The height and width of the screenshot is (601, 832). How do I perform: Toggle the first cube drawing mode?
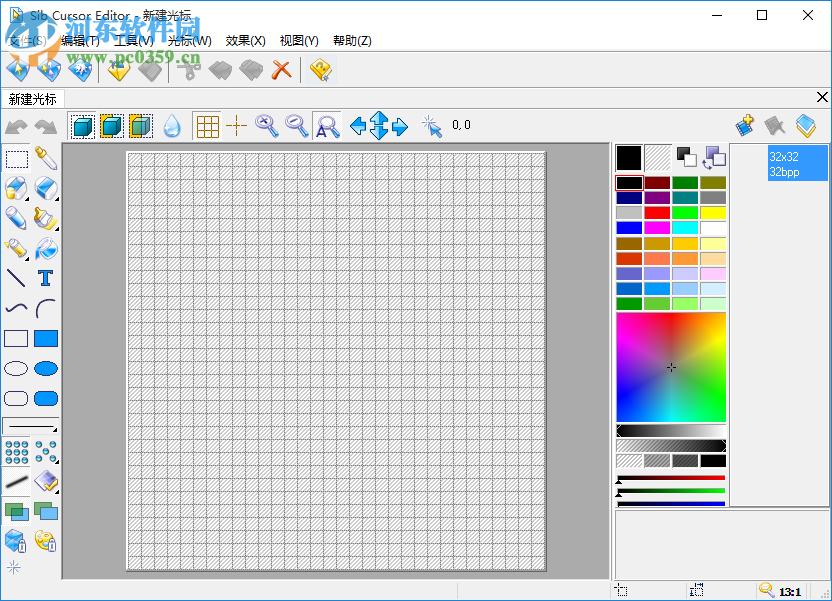(82, 125)
